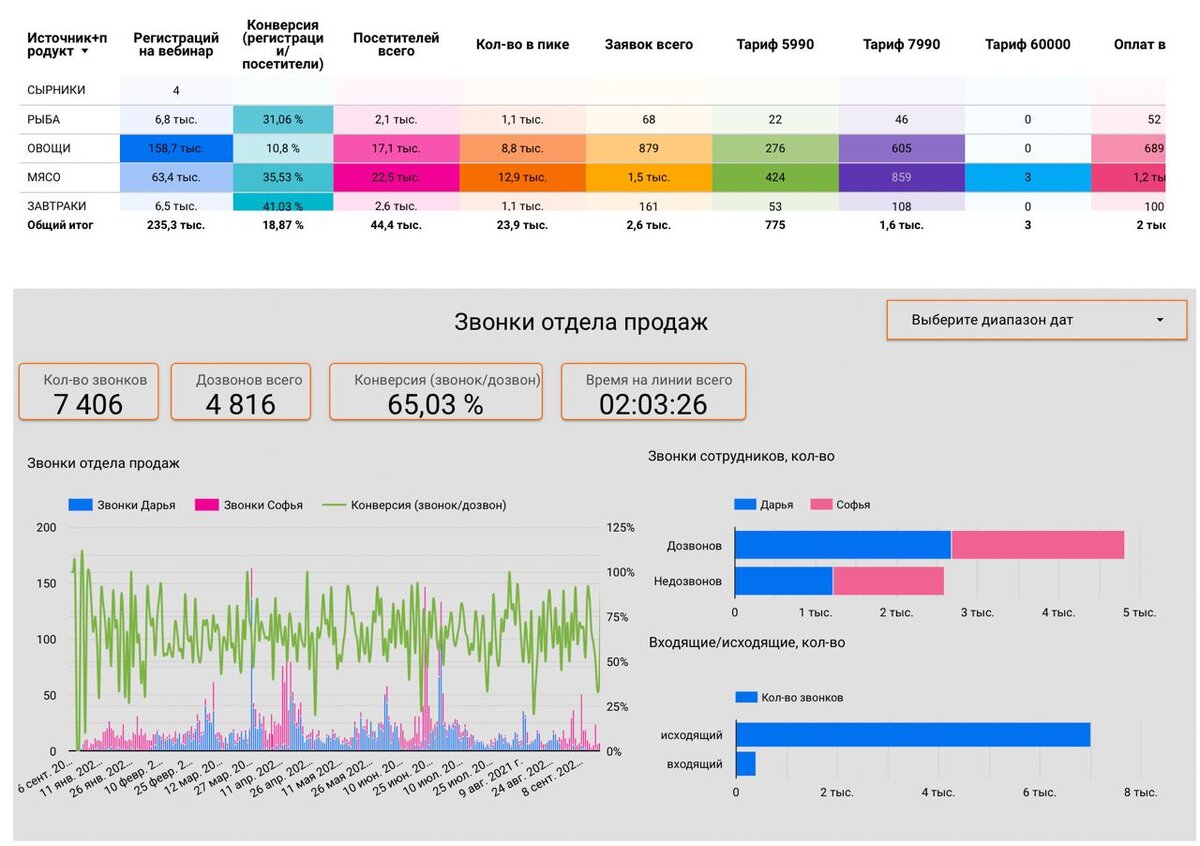Toggle Звонки Софья legend entry

(x=249, y=505)
